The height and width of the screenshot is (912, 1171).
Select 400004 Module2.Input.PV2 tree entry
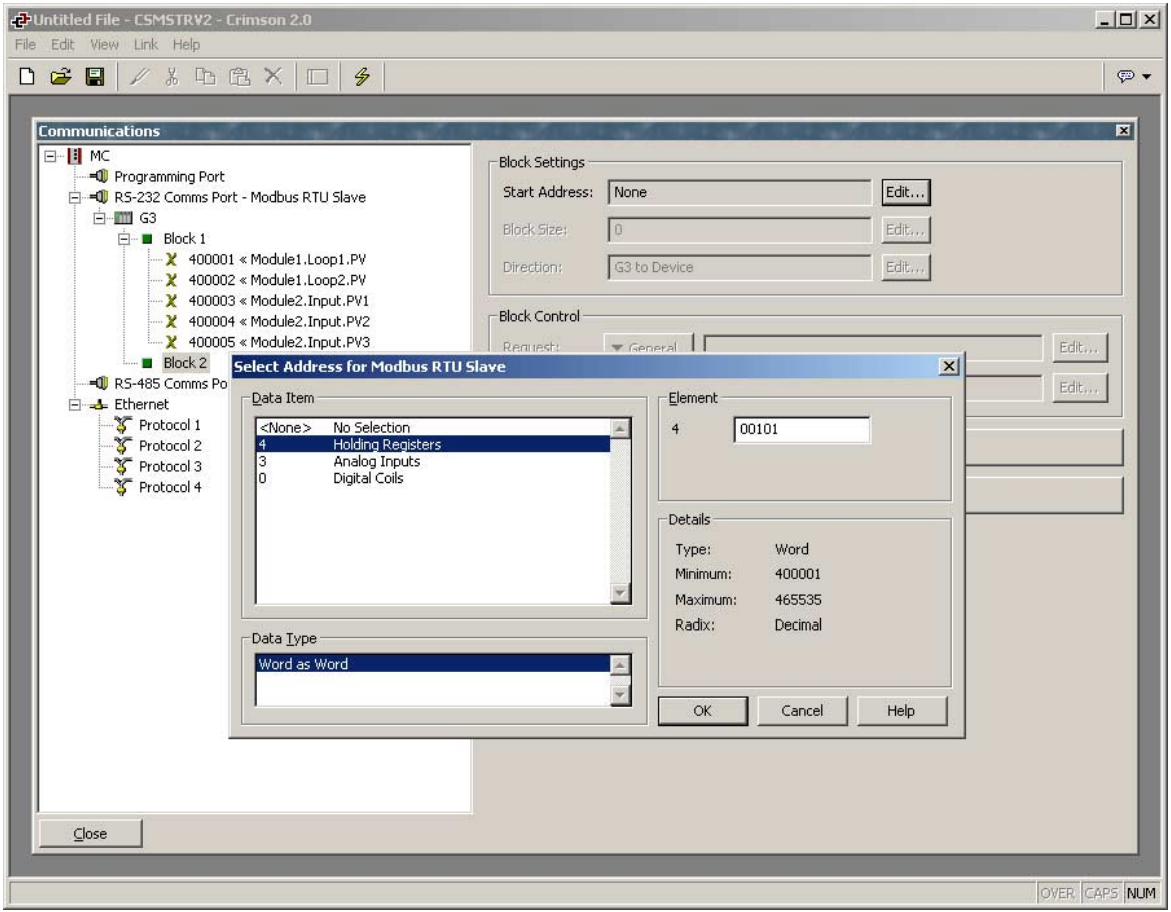(x=279, y=322)
